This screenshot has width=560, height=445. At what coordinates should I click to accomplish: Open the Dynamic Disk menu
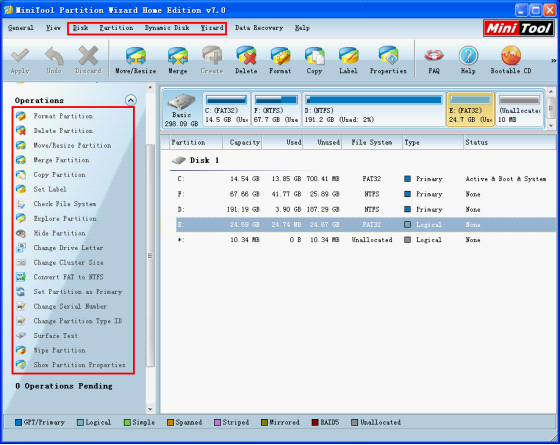167,28
